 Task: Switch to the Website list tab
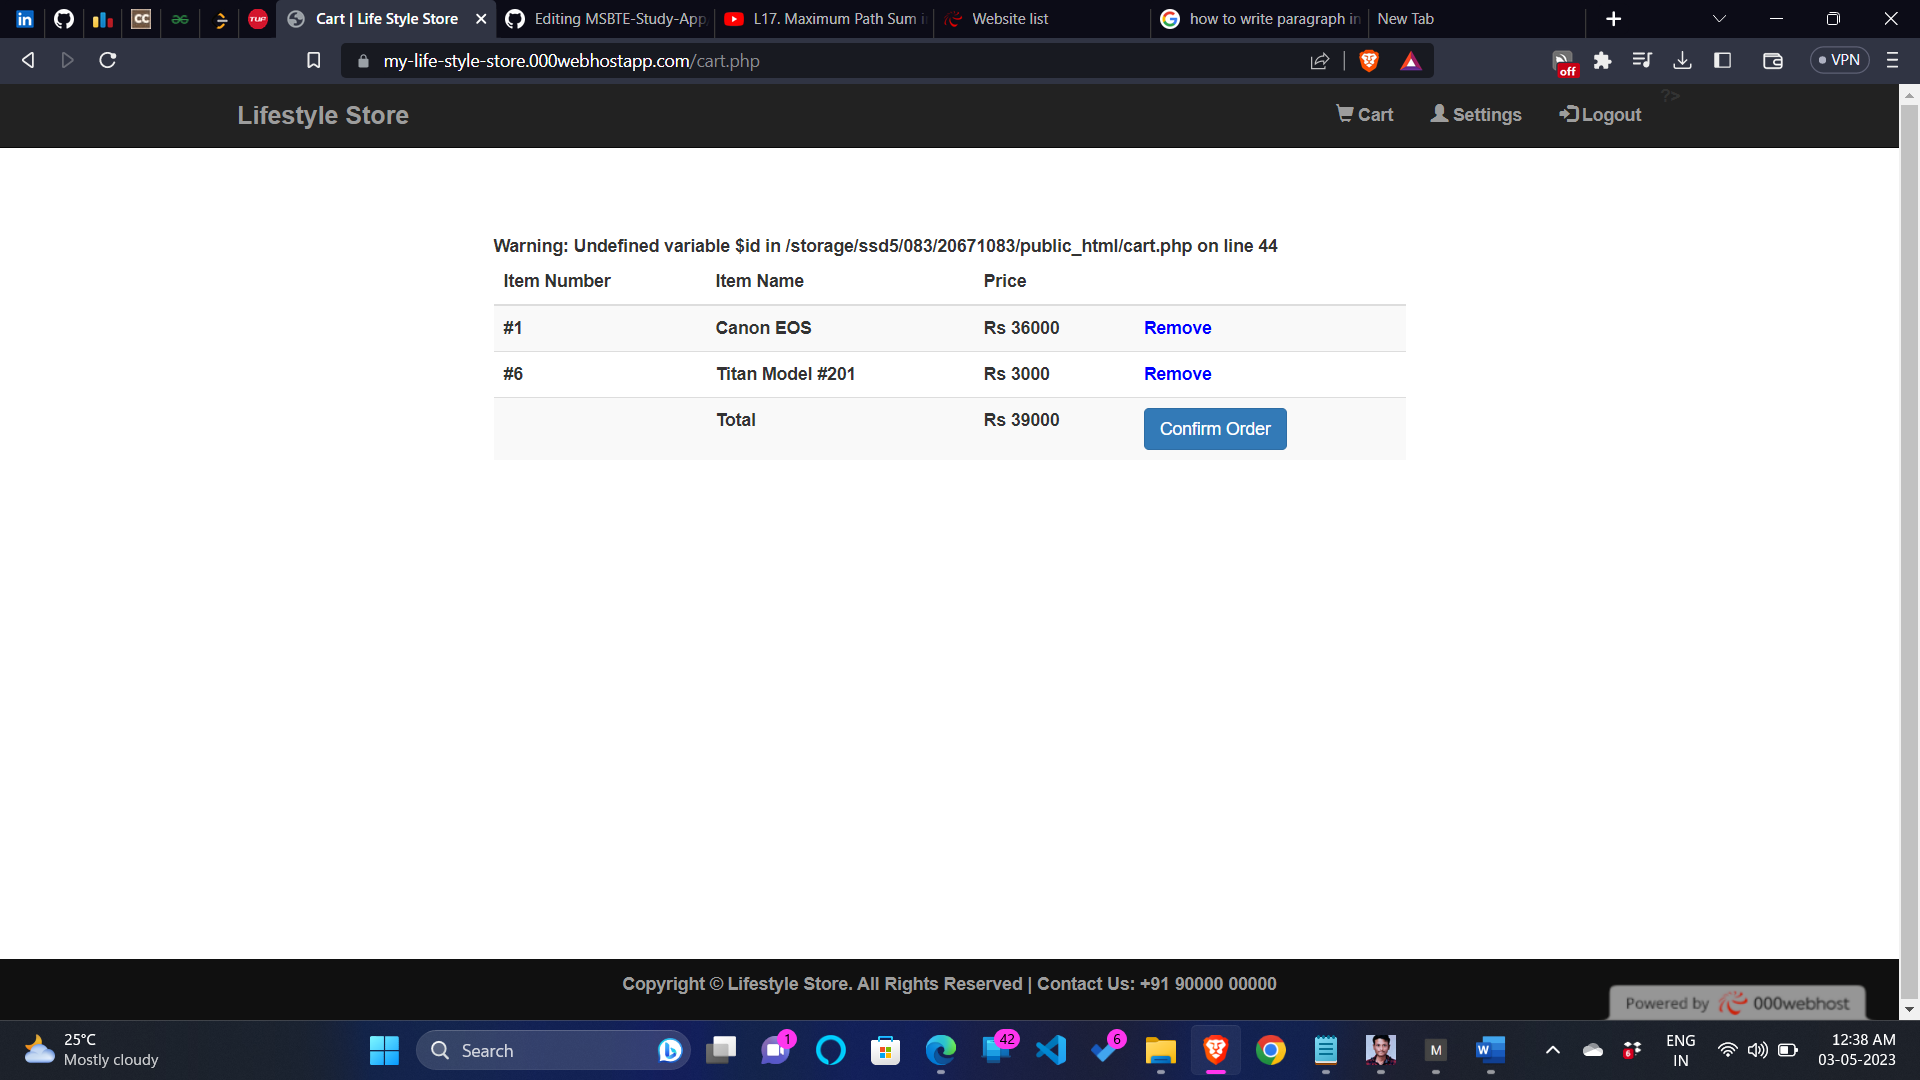click(x=1010, y=18)
